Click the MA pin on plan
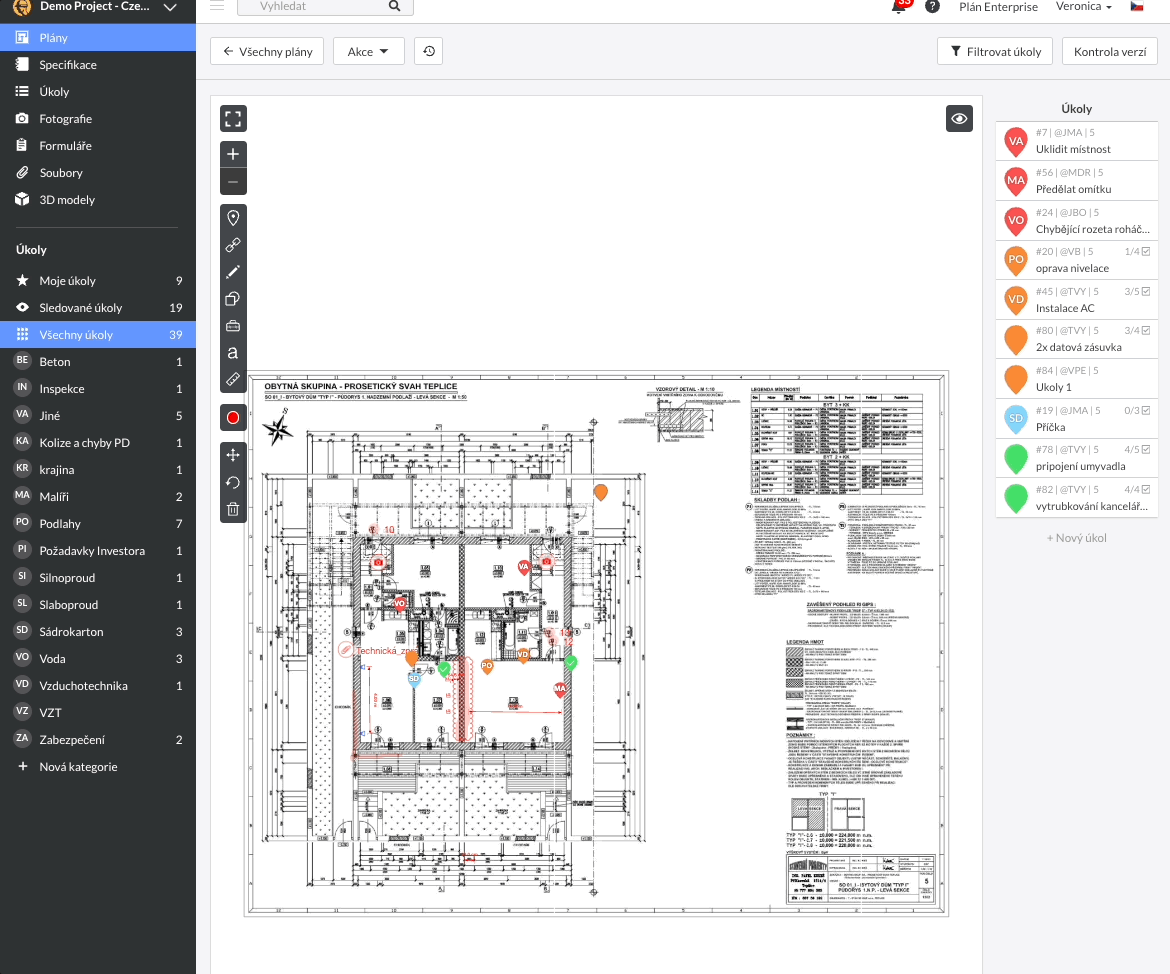 tap(560, 689)
